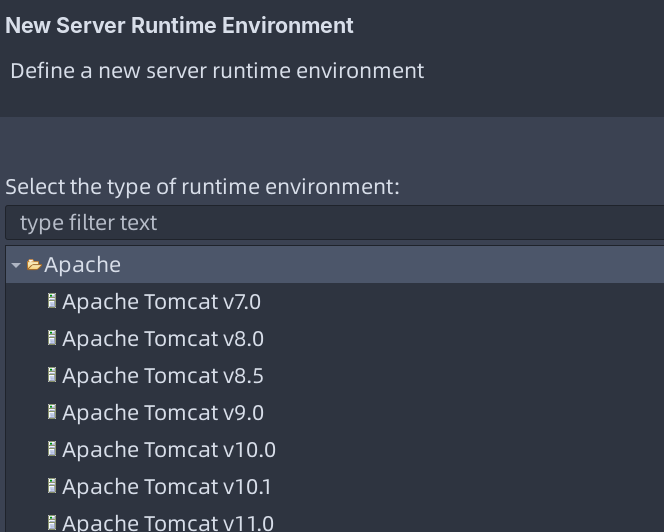The image size is (664, 532).
Task: Choose Apache Tomcat v10.0 entry
Action: click(x=169, y=450)
